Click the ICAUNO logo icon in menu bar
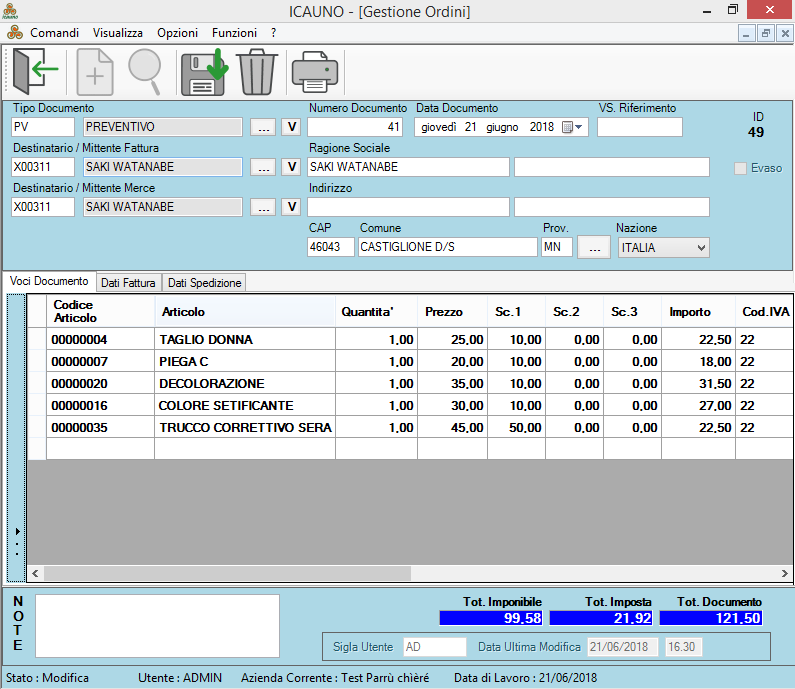795x689 pixels. coord(15,33)
